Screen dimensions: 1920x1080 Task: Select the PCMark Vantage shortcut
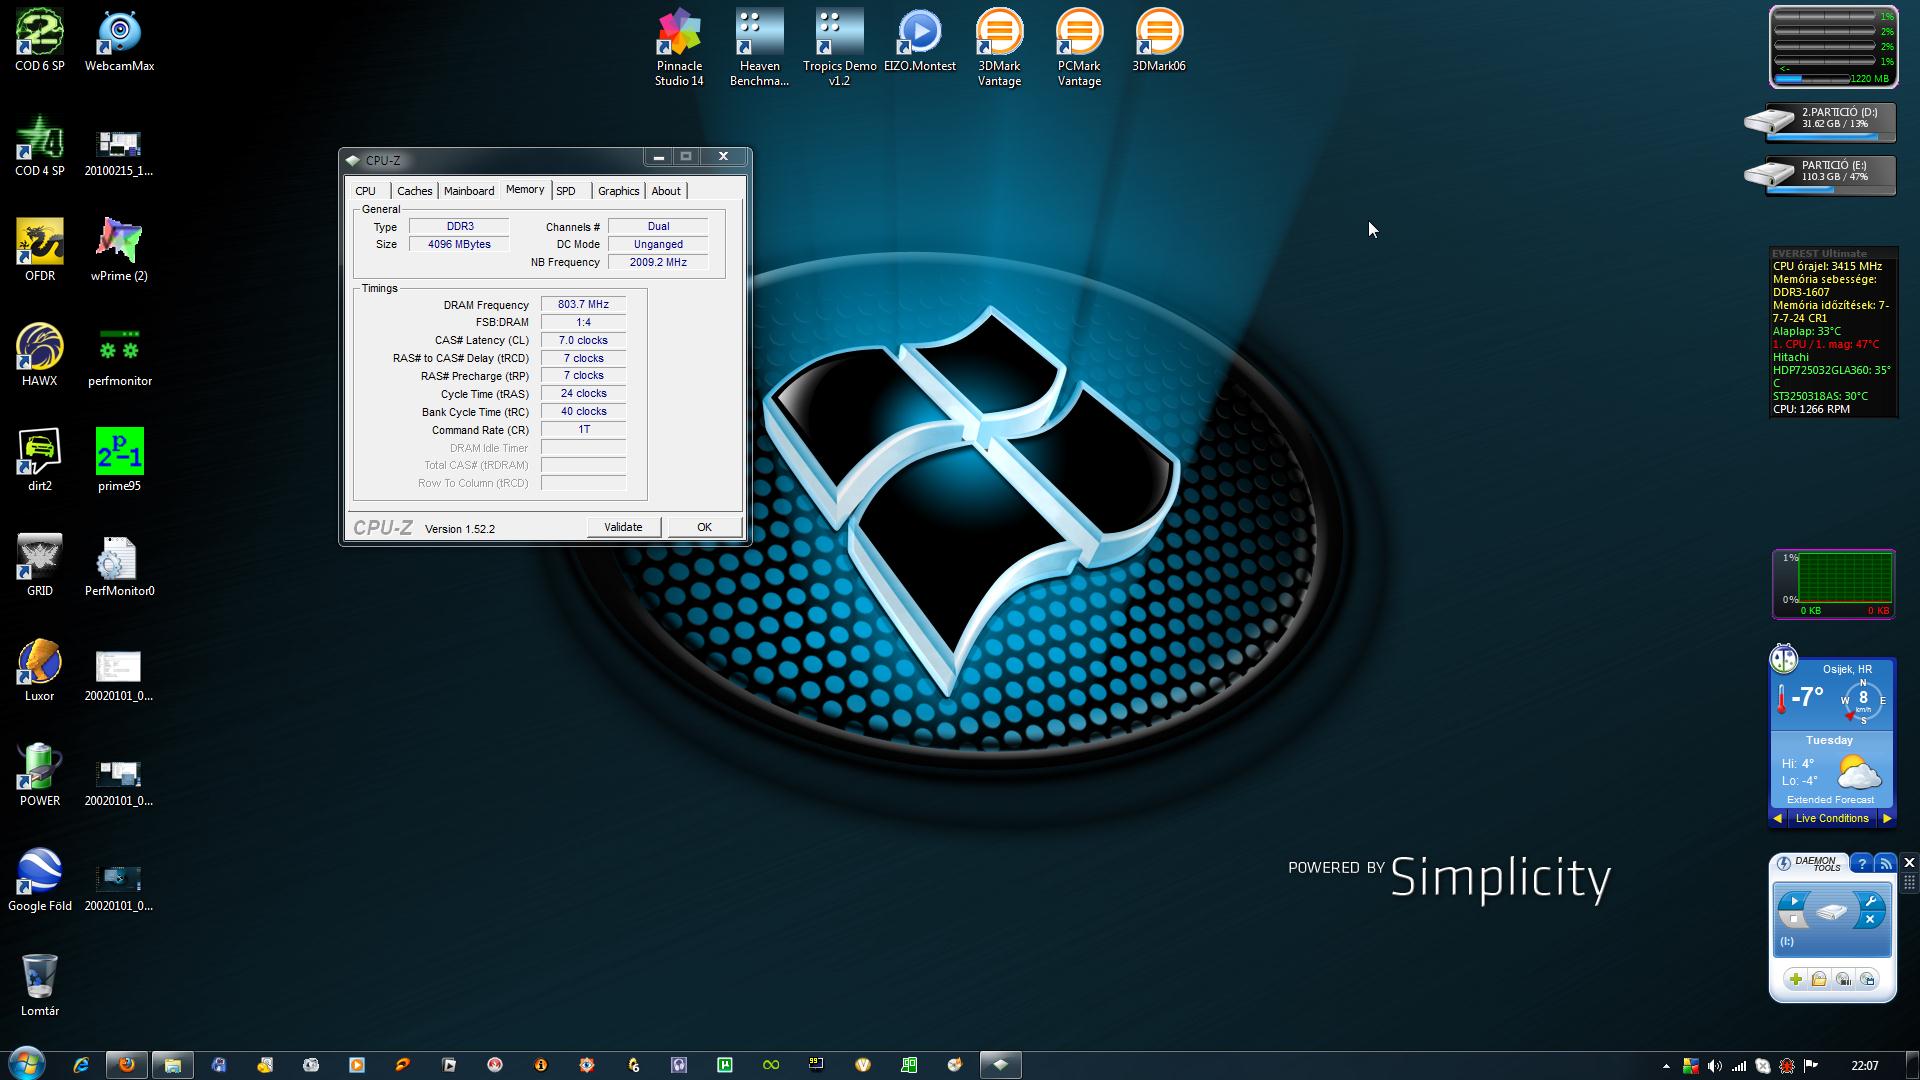1079,47
